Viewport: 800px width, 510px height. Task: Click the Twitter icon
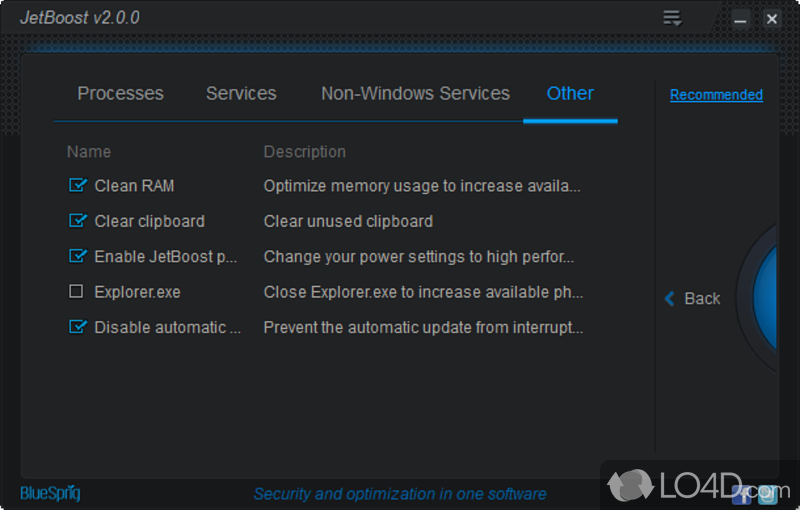767,493
